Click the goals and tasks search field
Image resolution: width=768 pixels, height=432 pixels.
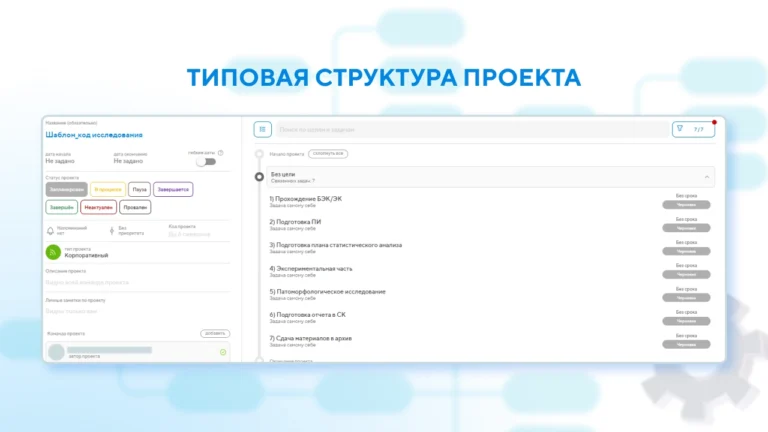472,129
